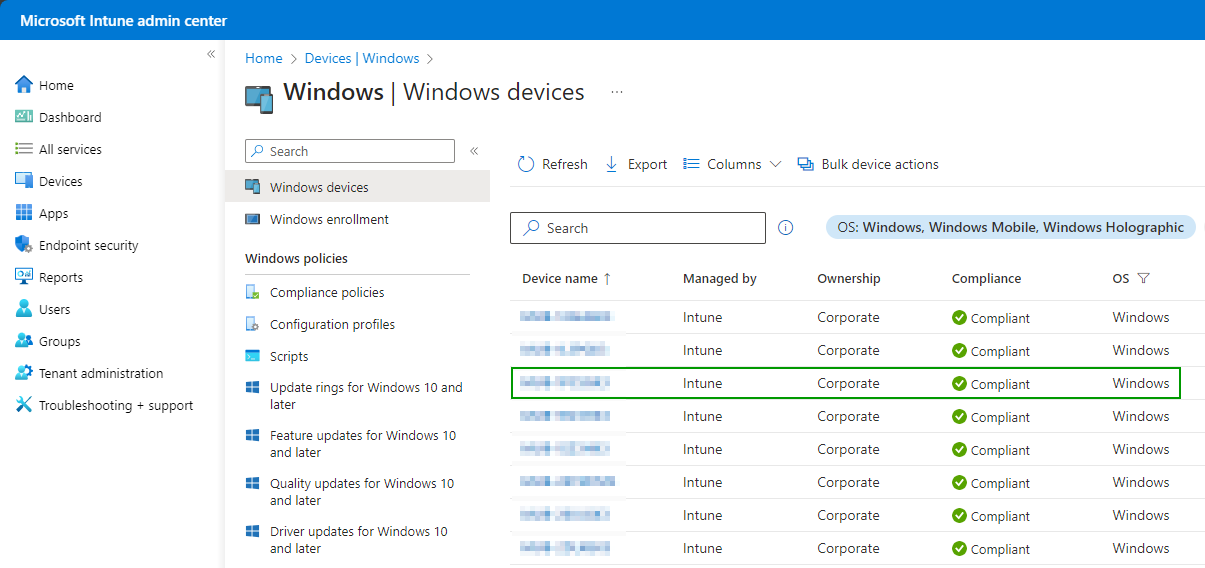Image resolution: width=1205 pixels, height=568 pixels.
Task: Go to Devices in left sidebar
Action: (x=49, y=181)
